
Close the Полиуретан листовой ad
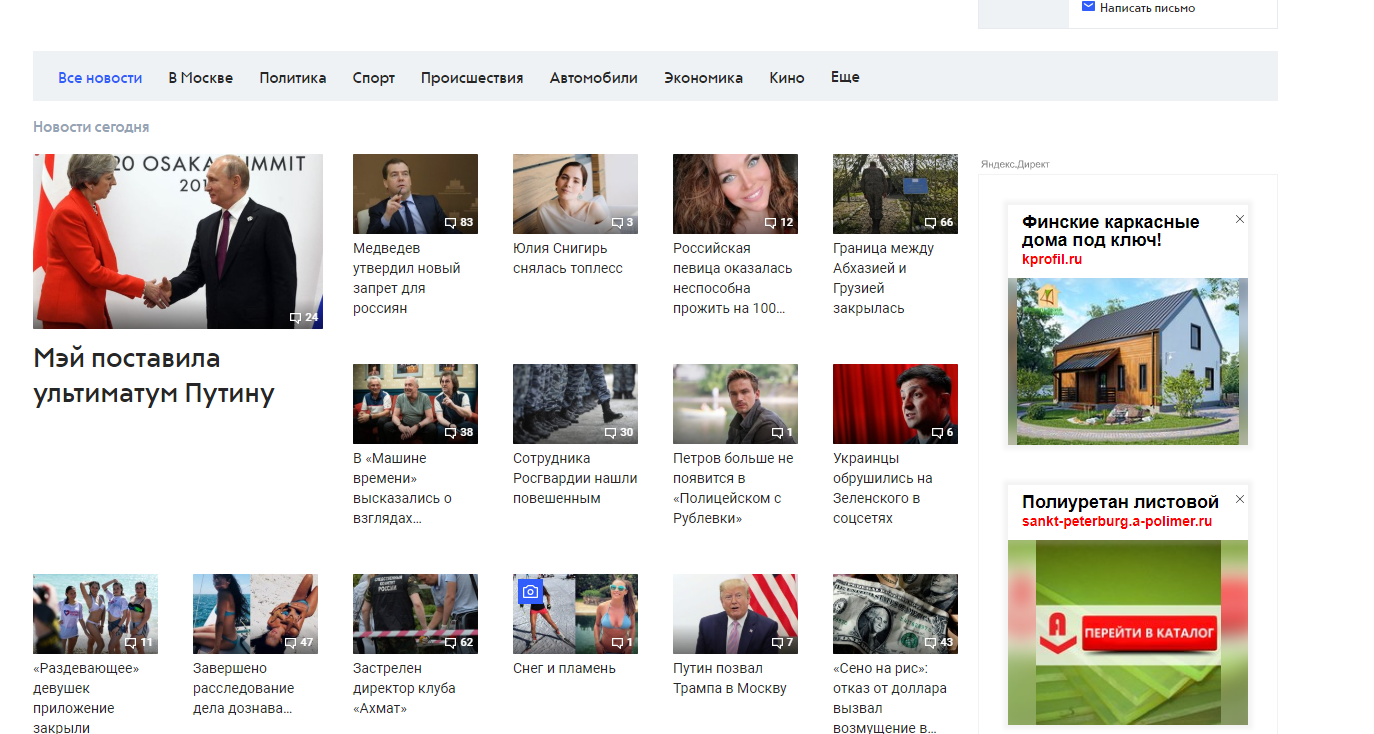pyautogui.click(x=1240, y=499)
